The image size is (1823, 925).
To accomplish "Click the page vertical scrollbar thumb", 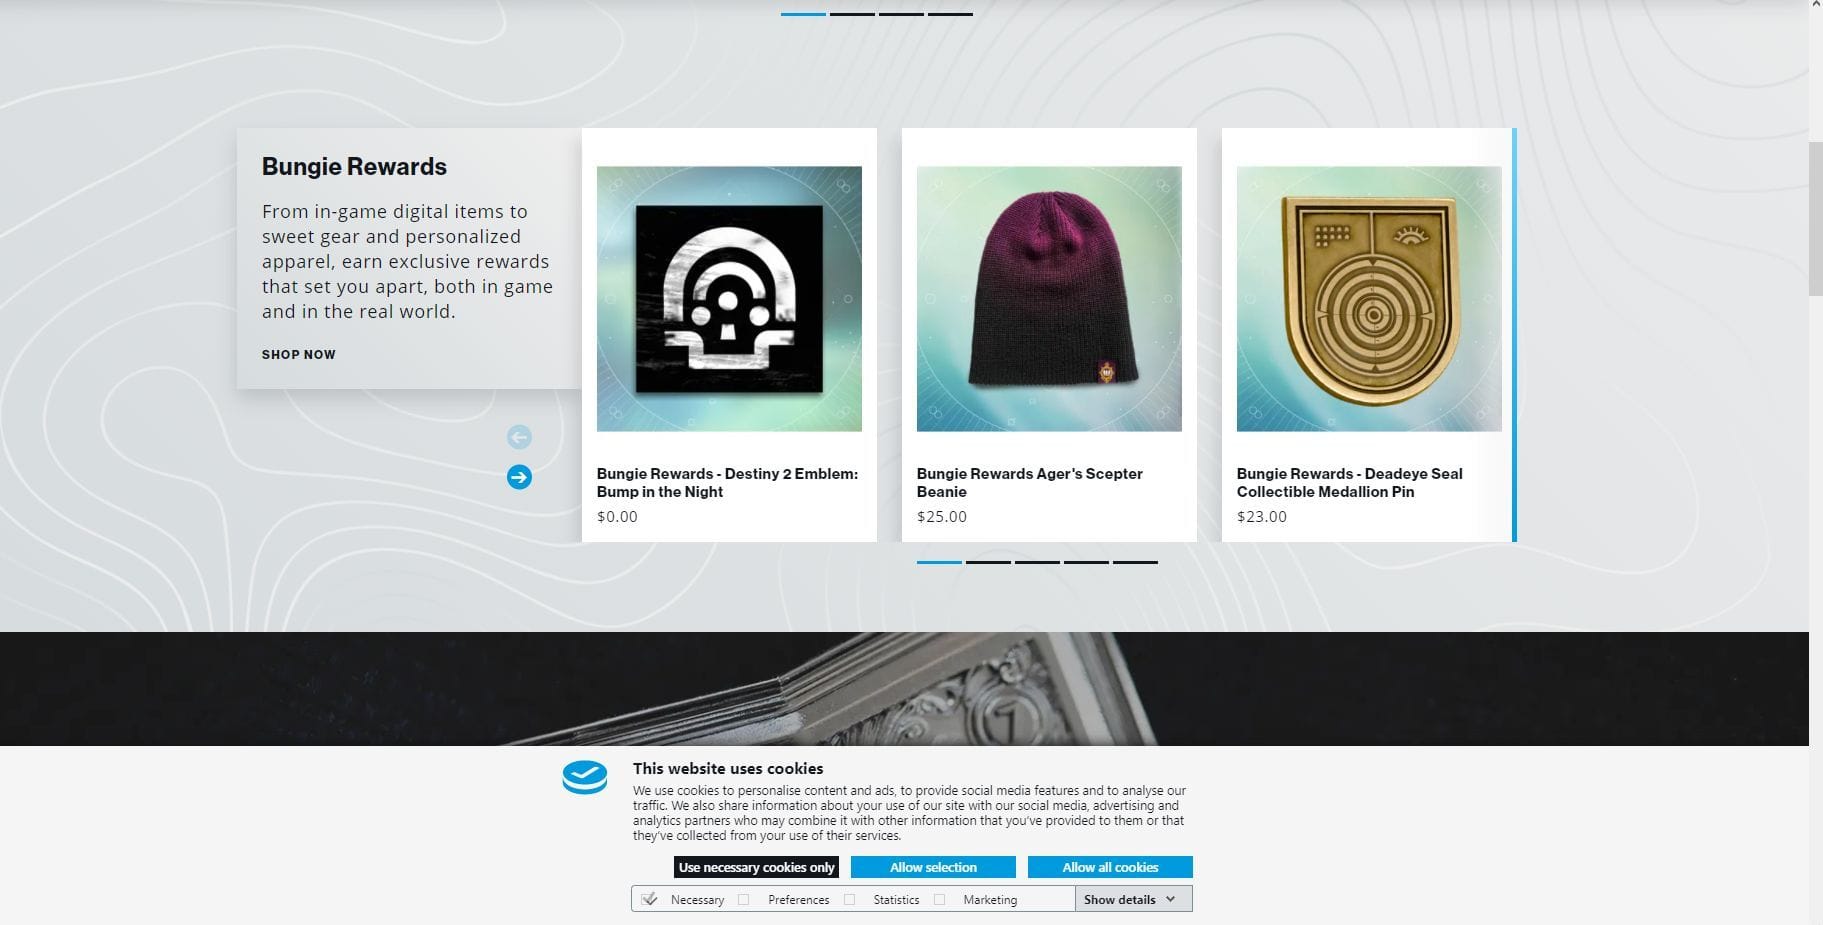I will [1815, 218].
